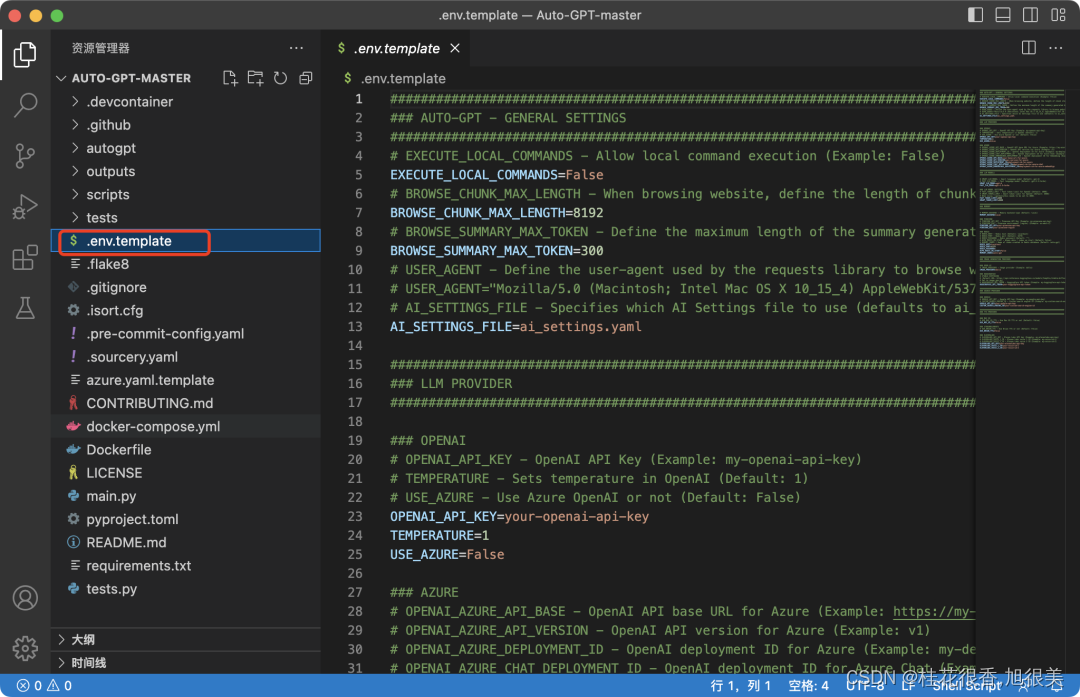Split the editor to the right

pos(1028,48)
